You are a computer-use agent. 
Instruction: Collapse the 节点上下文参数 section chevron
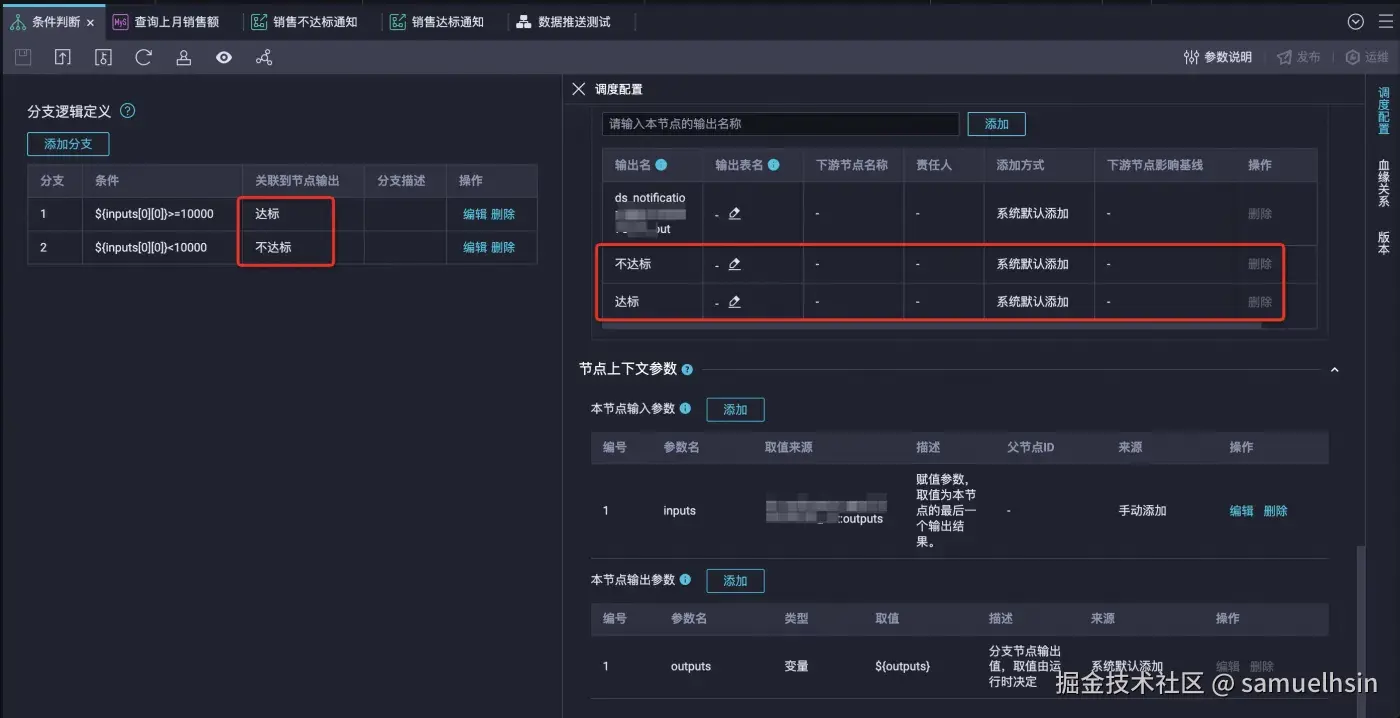pyautogui.click(x=1334, y=370)
